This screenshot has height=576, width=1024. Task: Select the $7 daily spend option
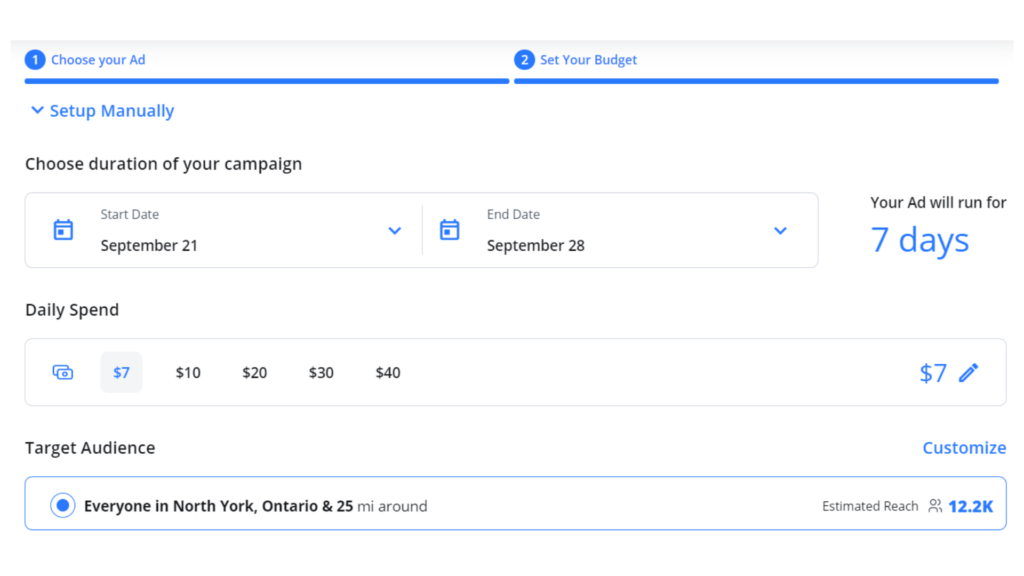[x=121, y=372]
